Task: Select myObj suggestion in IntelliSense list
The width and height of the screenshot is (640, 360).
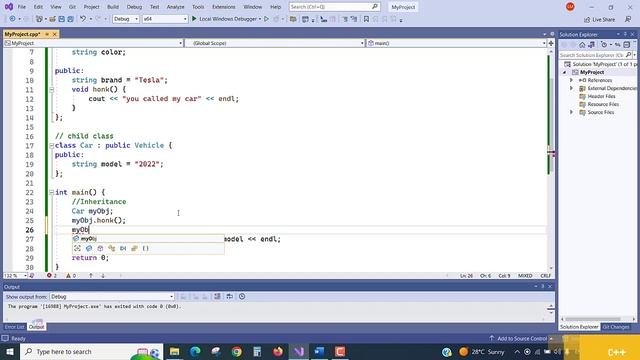Action: click(x=148, y=239)
